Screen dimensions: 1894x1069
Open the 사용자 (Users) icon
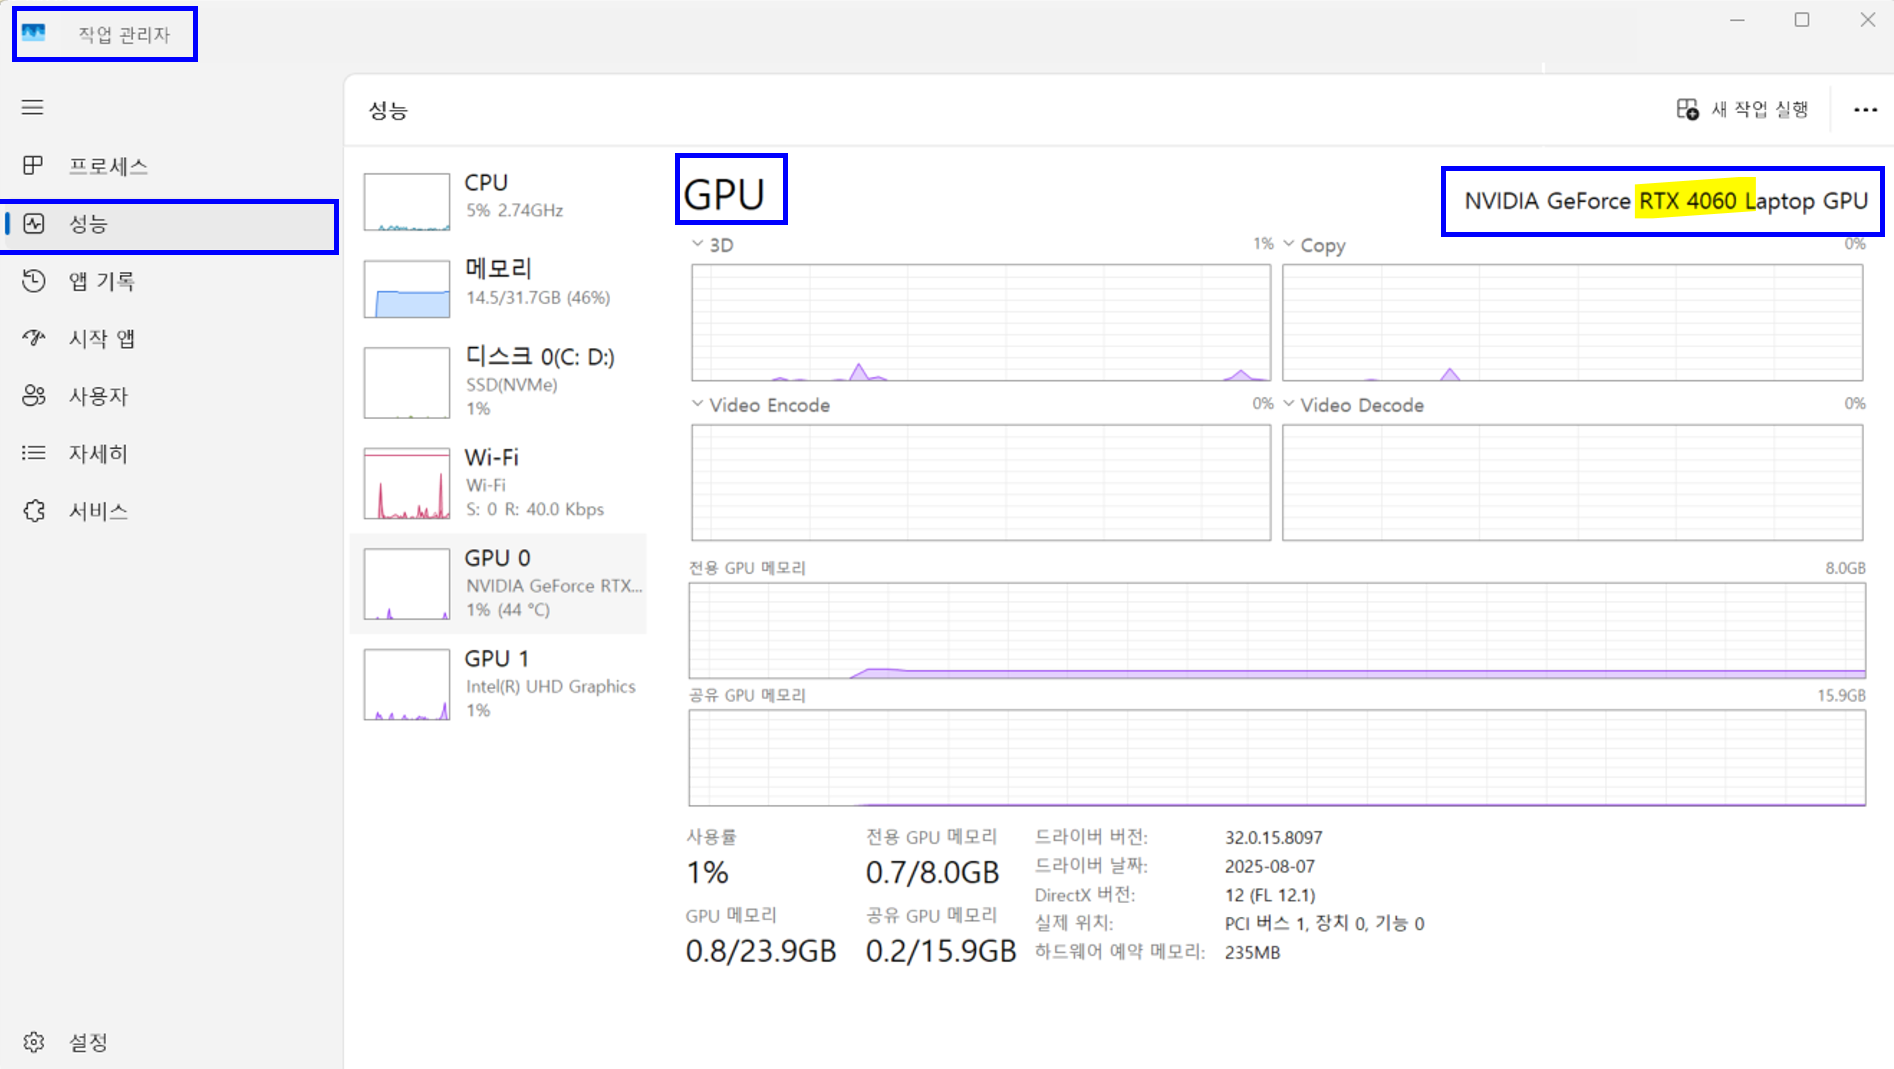pyautogui.click(x=34, y=396)
